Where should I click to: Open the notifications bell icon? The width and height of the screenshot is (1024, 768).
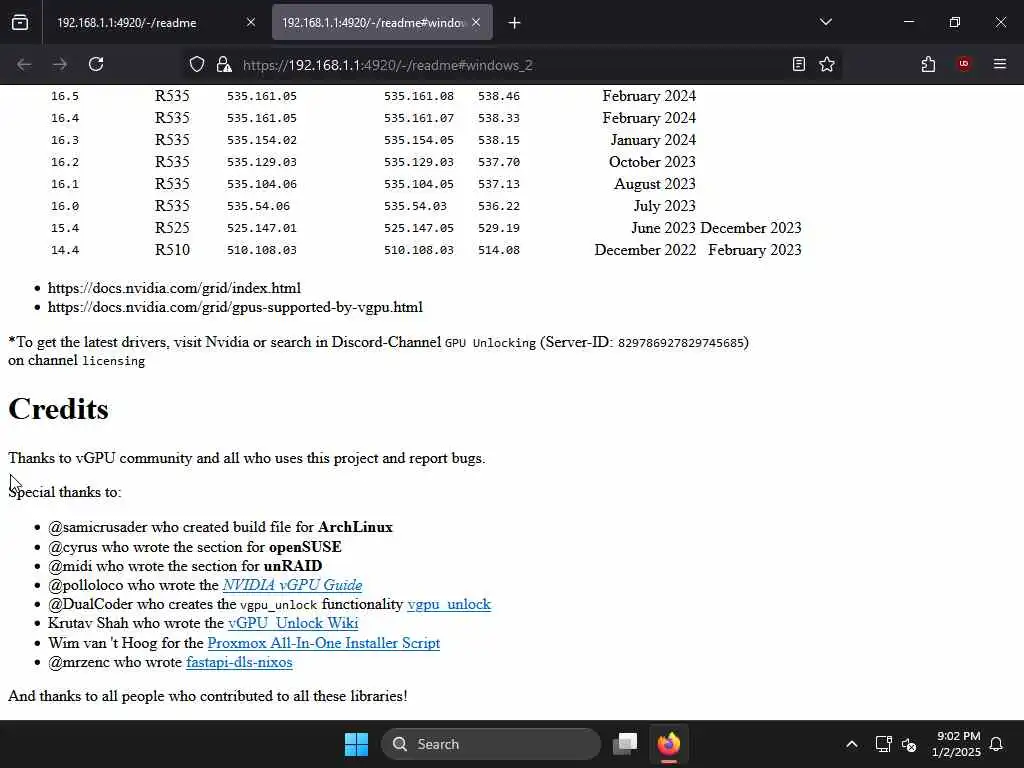coord(997,744)
